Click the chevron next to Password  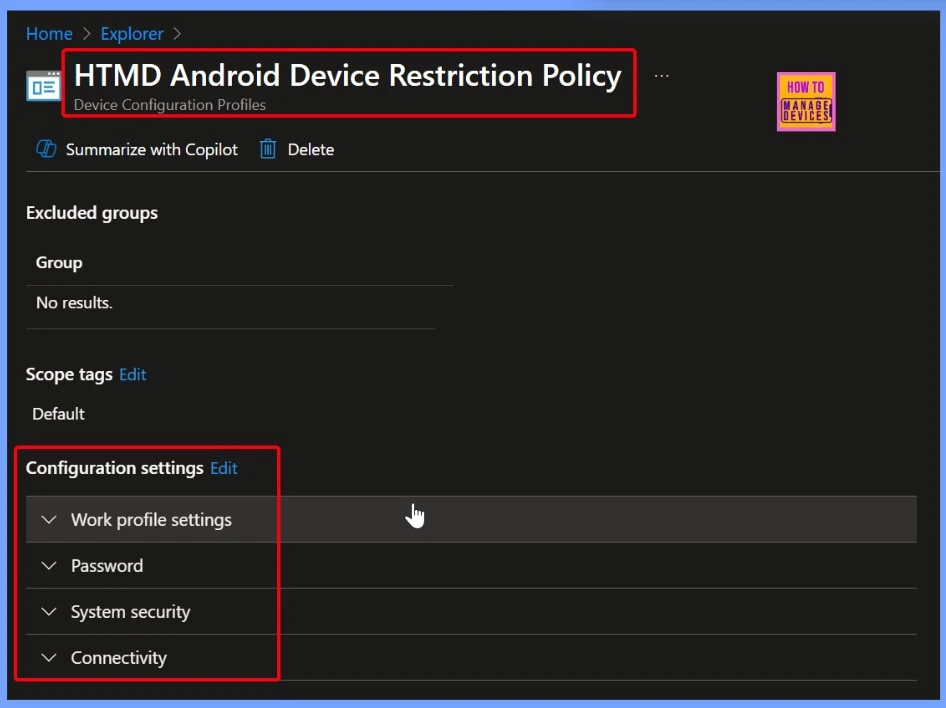pos(49,566)
